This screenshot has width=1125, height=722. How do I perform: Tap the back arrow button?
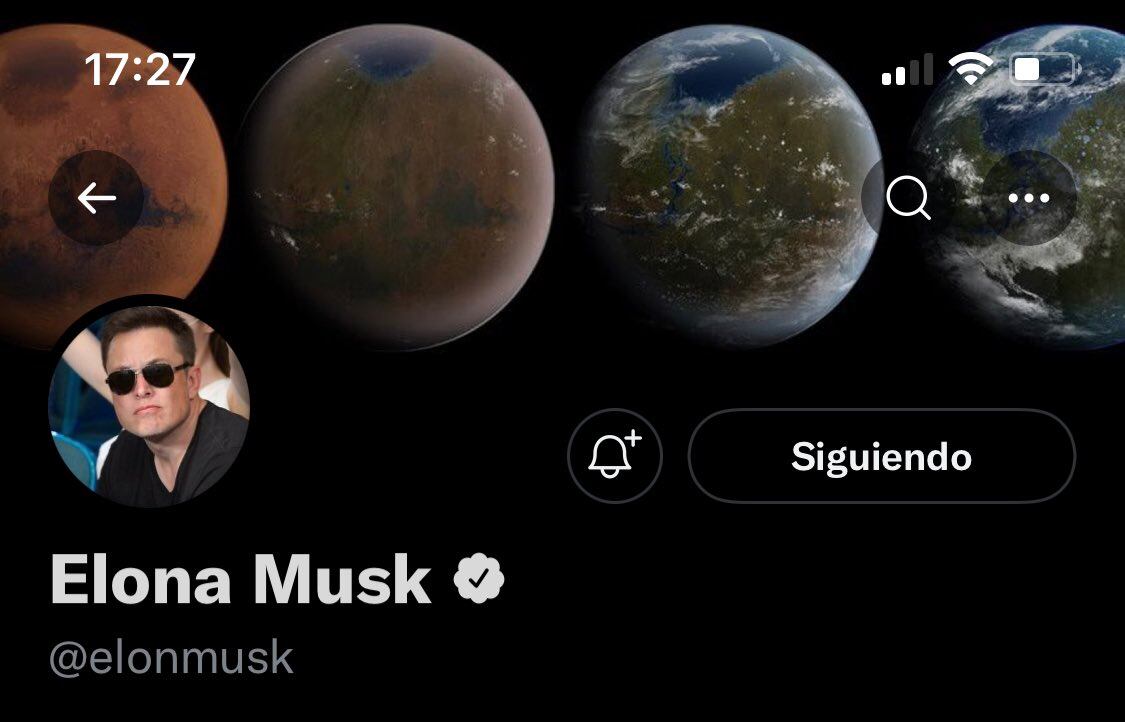pyautogui.click(x=96, y=198)
